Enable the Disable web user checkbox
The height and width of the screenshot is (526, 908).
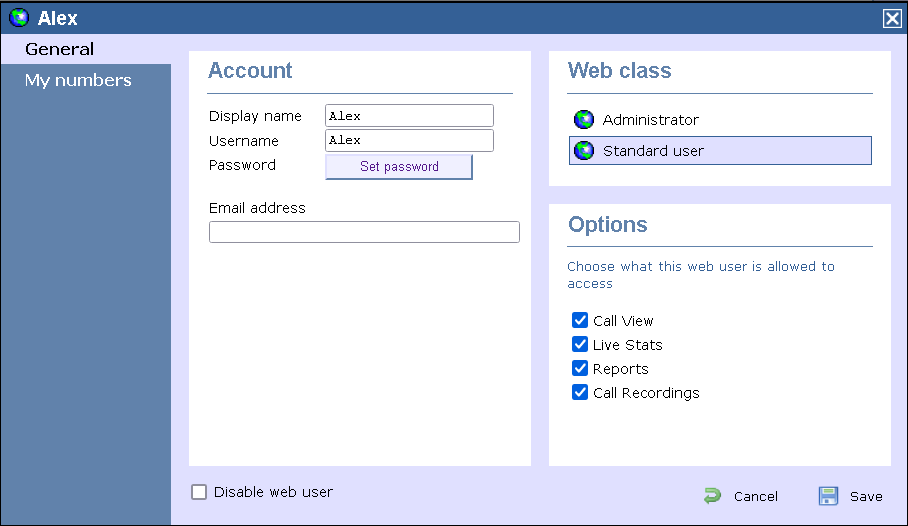click(199, 492)
